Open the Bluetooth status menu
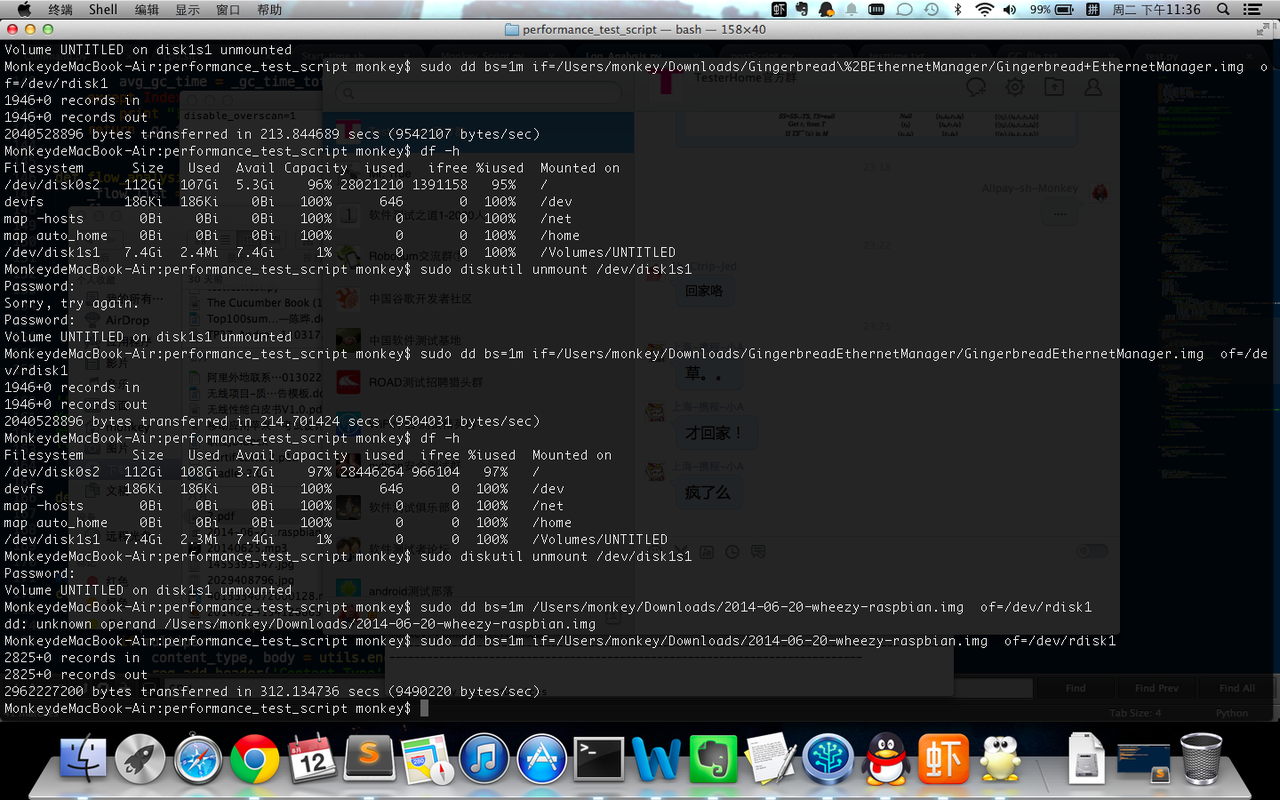This screenshot has height=800, width=1280. click(957, 9)
